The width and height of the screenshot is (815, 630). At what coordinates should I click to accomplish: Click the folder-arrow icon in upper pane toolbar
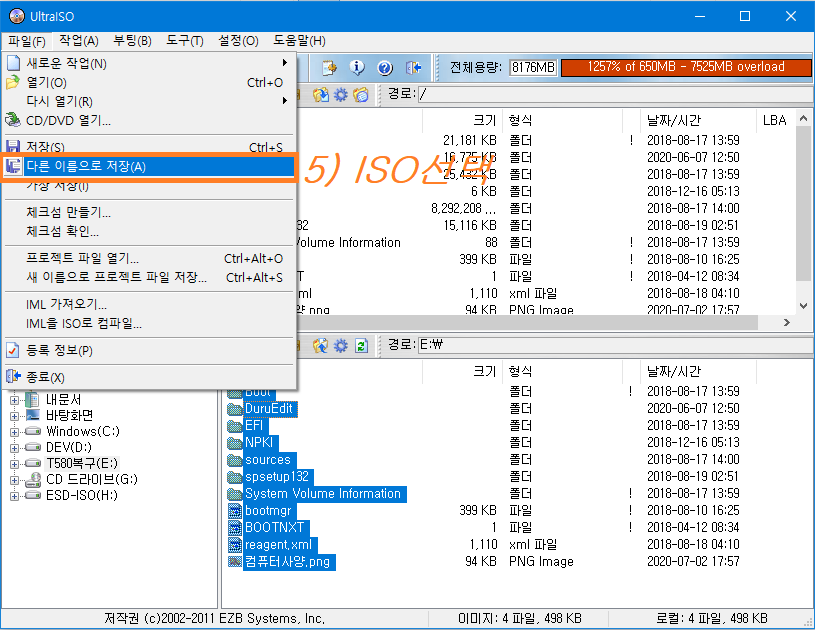(x=321, y=95)
